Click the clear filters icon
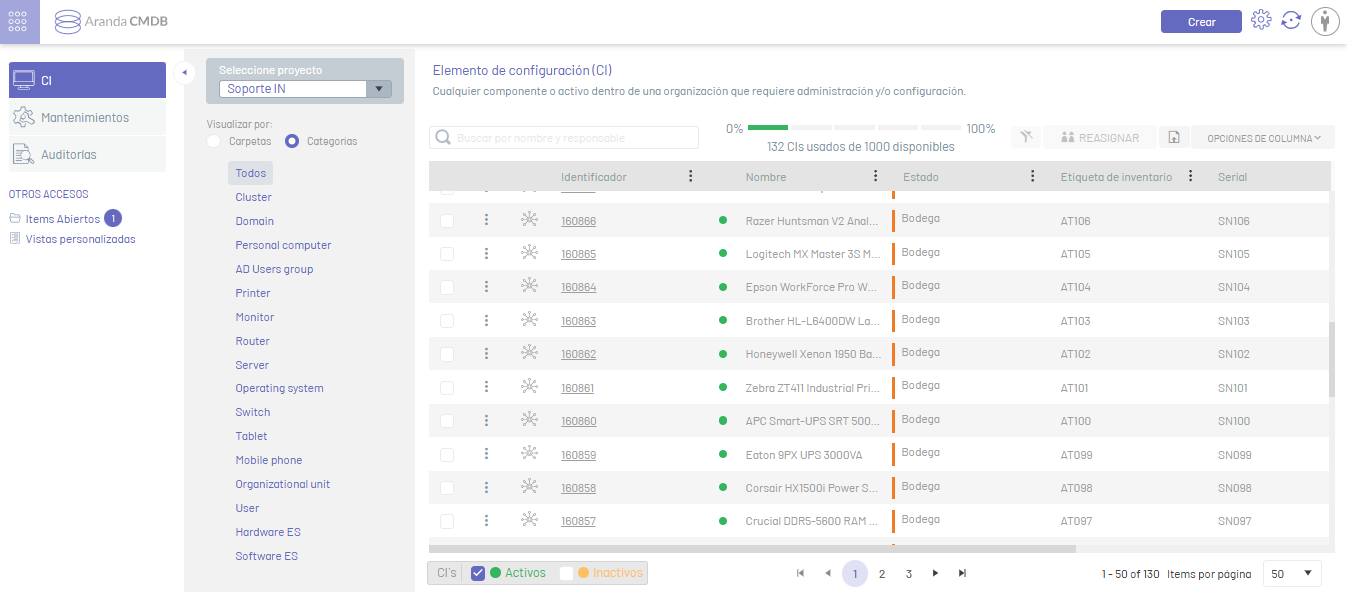Image resolution: width=1347 pixels, height=592 pixels. tap(1025, 138)
